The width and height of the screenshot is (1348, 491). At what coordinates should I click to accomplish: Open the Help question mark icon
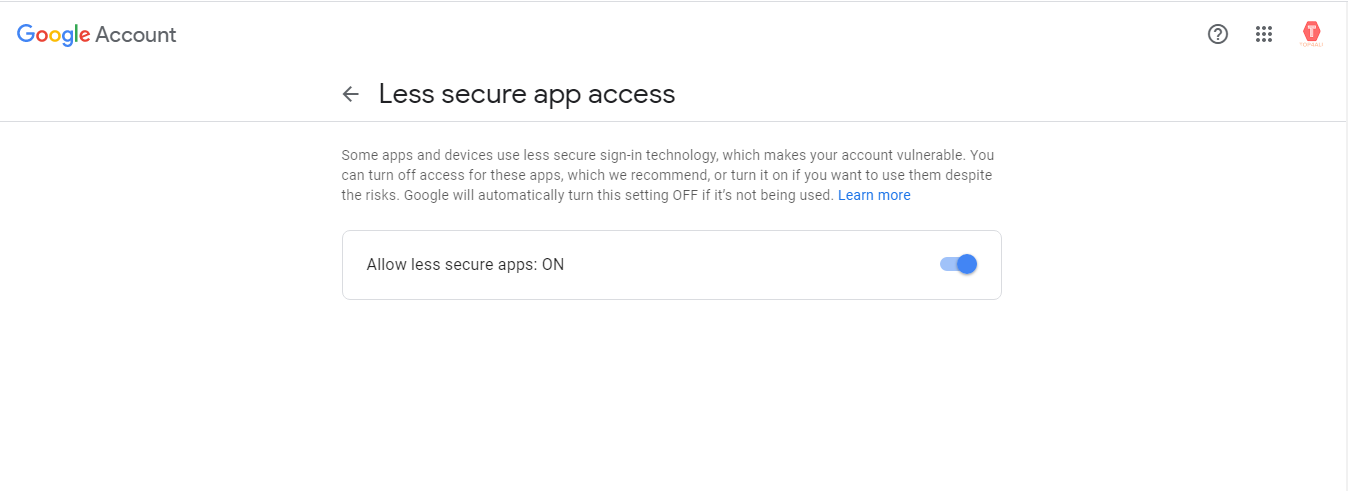click(1217, 34)
